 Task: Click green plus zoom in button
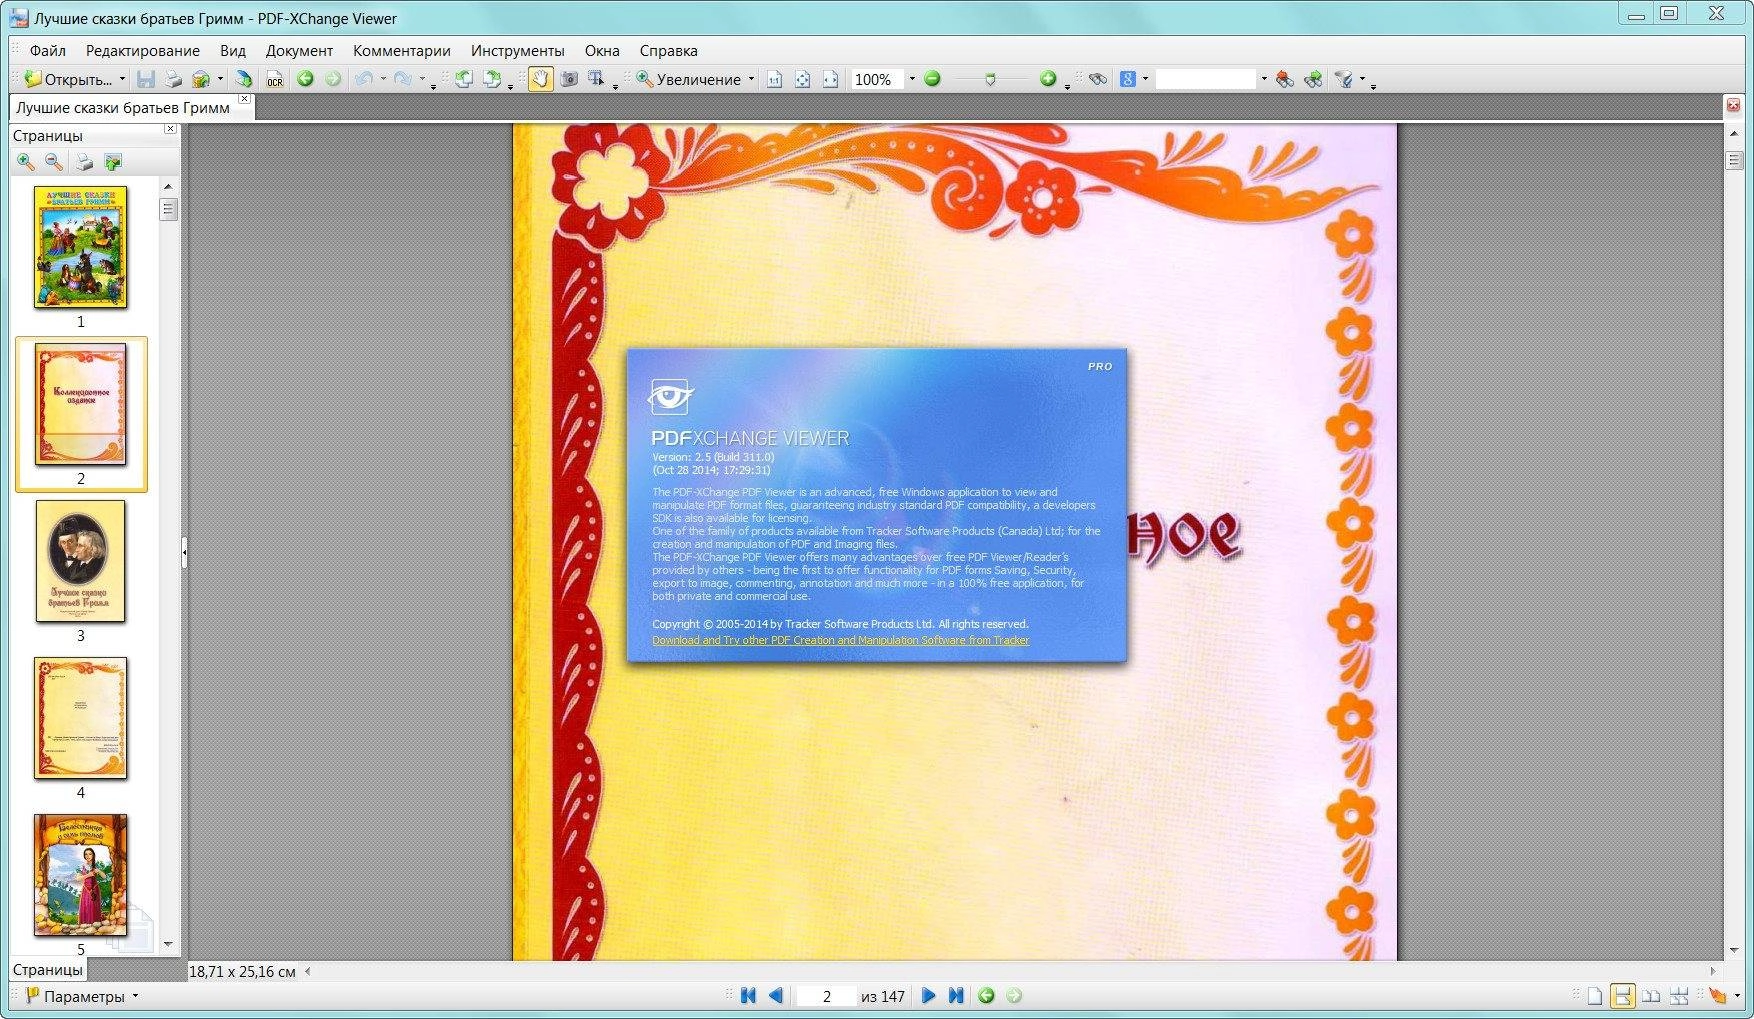coord(1048,79)
